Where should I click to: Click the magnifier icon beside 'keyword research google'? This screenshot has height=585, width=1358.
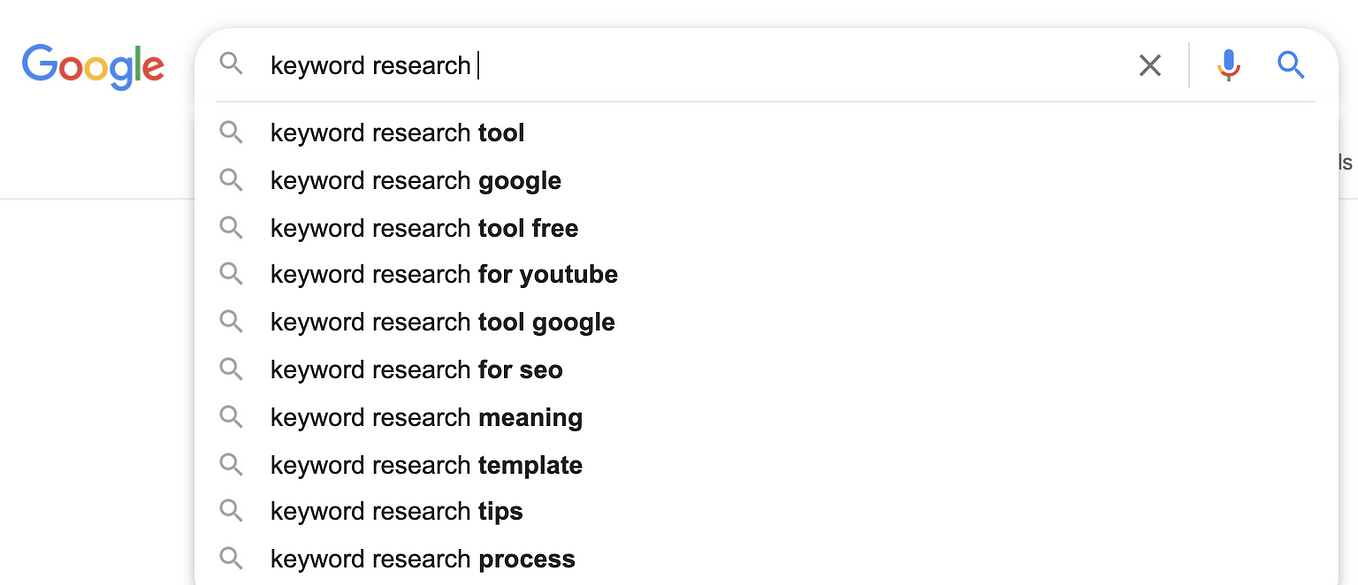point(231,180)
